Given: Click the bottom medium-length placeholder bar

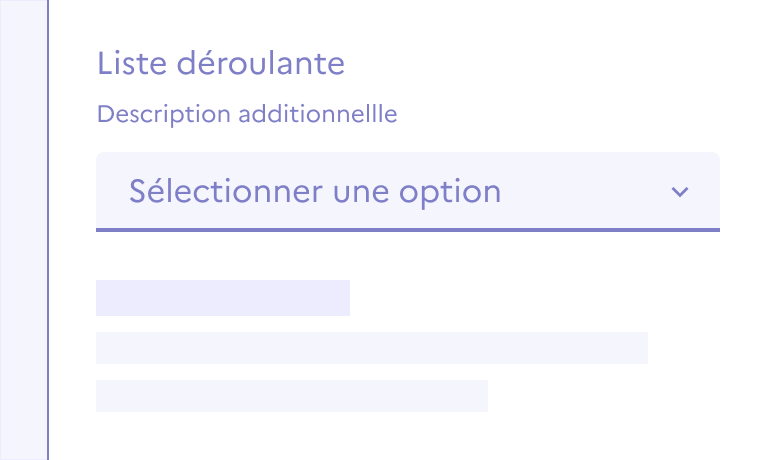Looking at the screenshot, I should click(291, 395).
